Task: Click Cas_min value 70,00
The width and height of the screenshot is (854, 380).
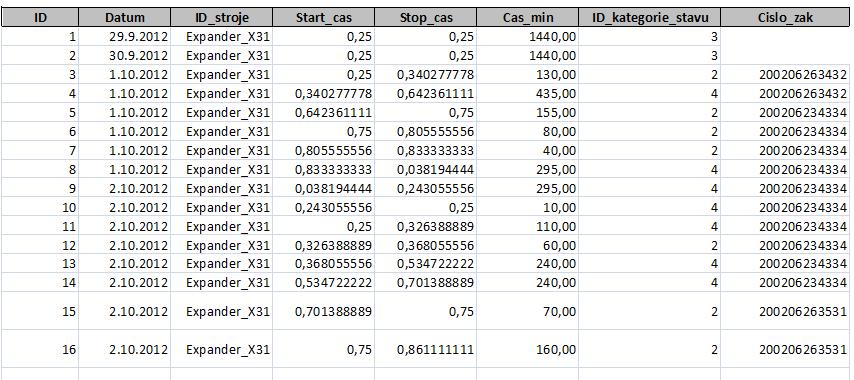Action: (527, 311)
